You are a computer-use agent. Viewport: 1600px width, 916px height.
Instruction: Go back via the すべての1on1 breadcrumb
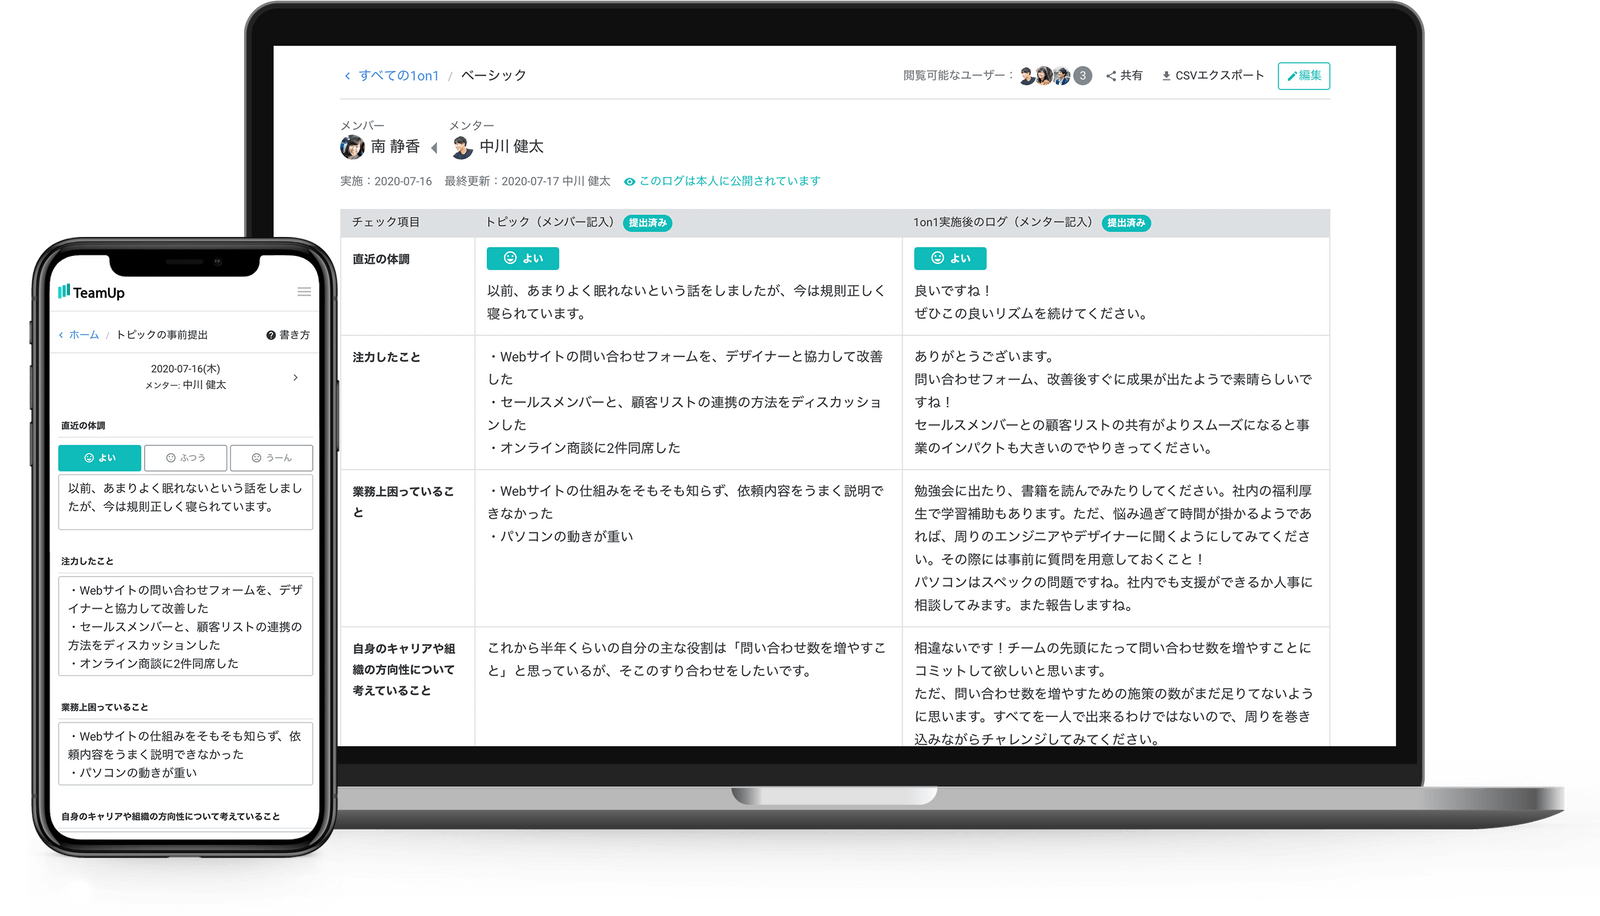click(x=398, y=76)
